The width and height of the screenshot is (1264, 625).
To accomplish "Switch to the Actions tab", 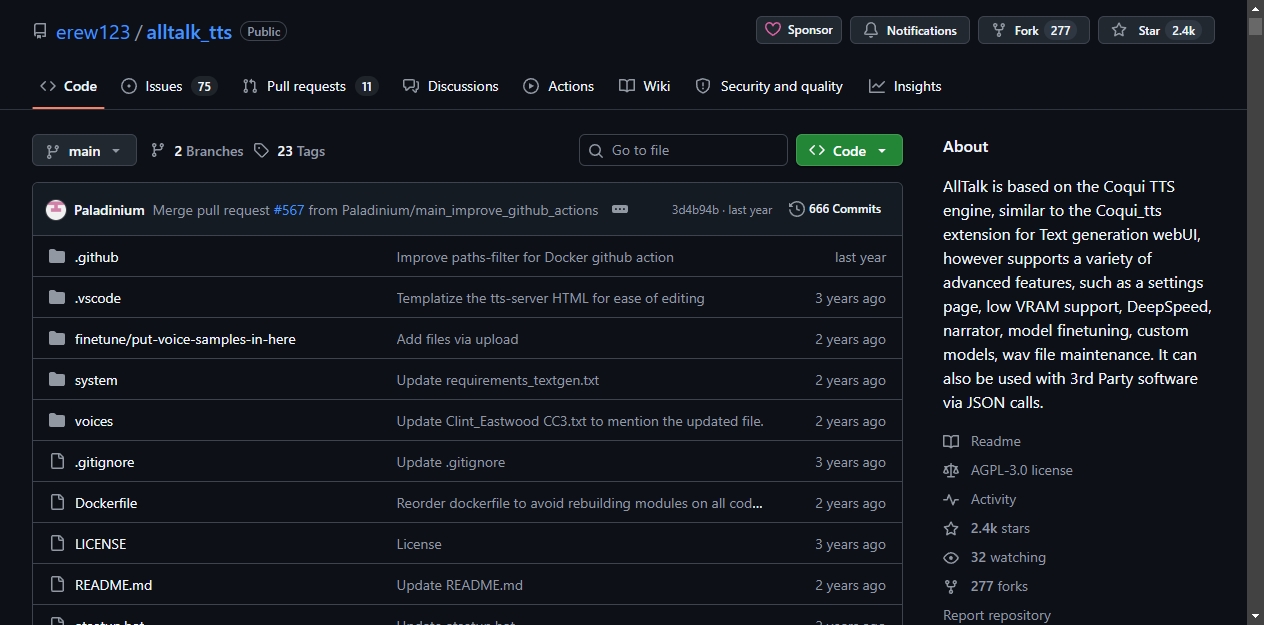I will pos(558,86).
